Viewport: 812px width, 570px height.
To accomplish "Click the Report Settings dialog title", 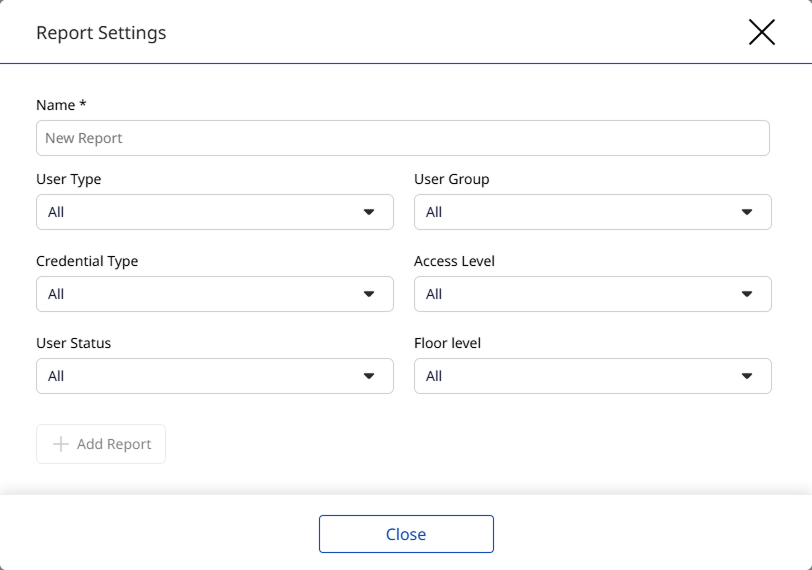I will coord(101,33).
